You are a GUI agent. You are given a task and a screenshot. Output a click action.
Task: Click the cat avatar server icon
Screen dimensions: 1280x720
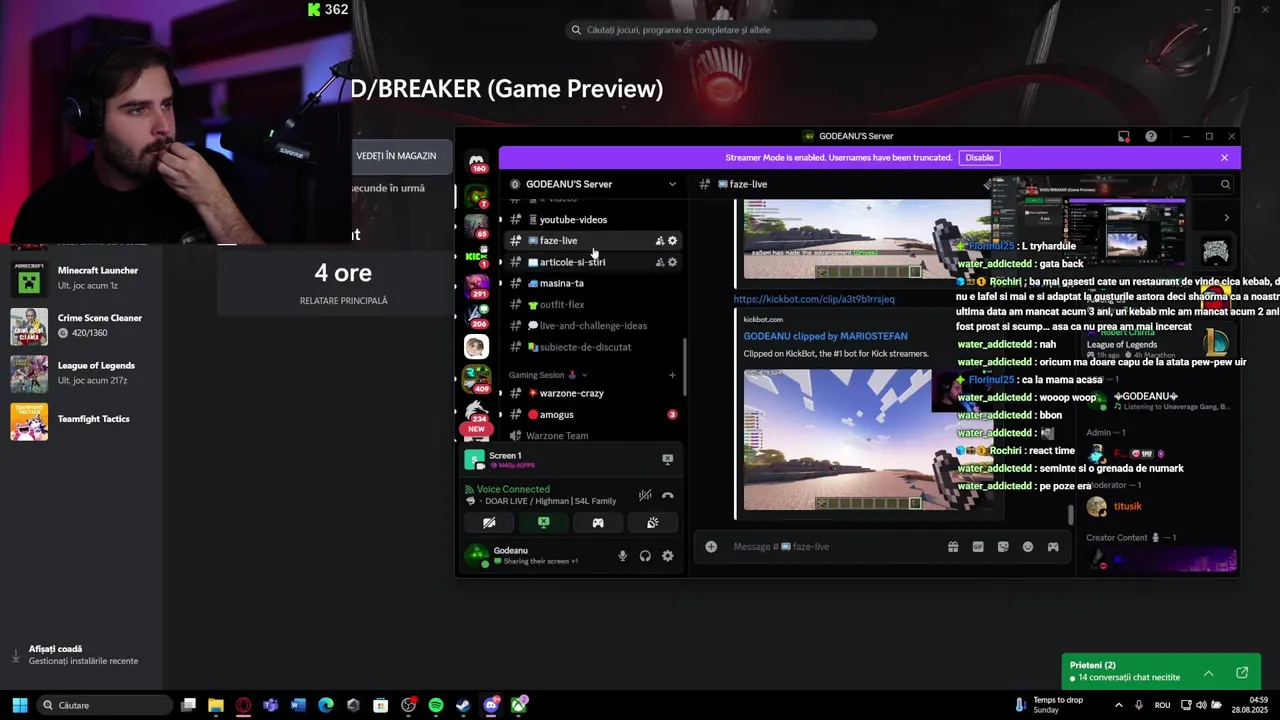(x=476, y=347)
